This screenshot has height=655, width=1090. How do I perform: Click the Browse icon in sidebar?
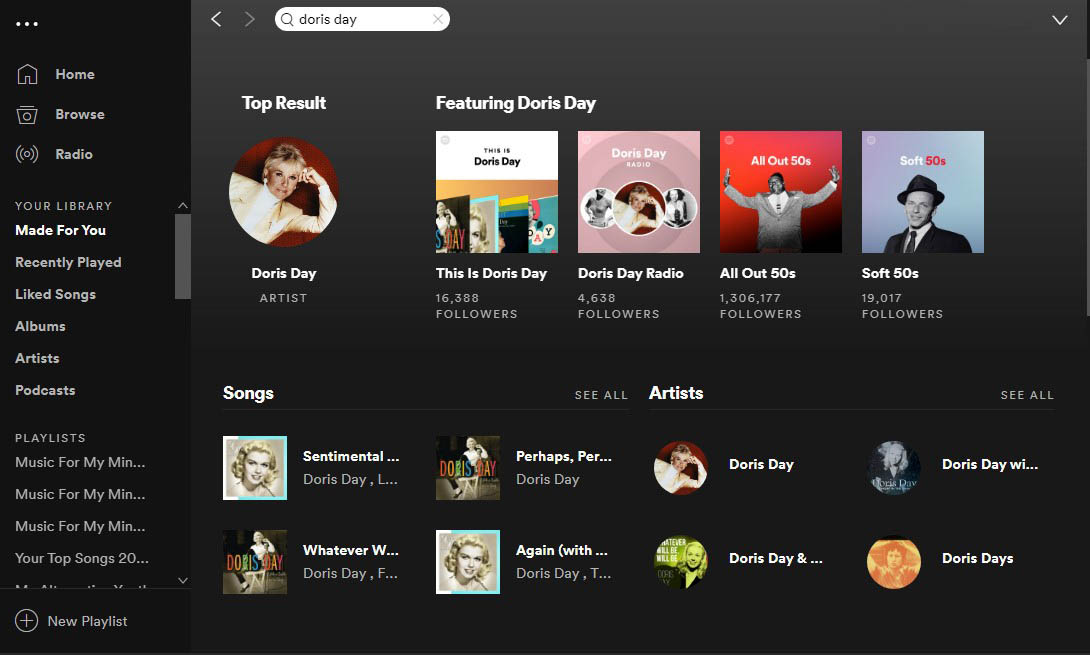pyautogui.click(x=27, y=114)
